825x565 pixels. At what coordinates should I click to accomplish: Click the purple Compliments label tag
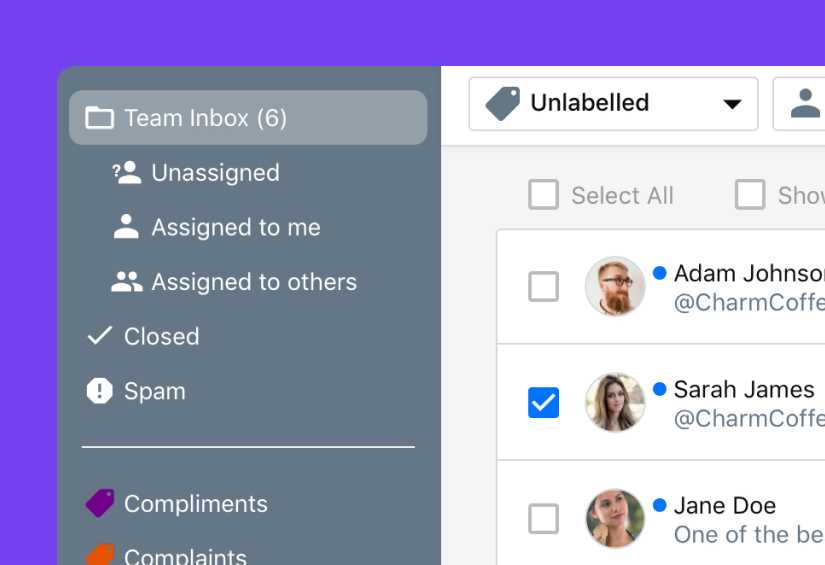point(99,503)
